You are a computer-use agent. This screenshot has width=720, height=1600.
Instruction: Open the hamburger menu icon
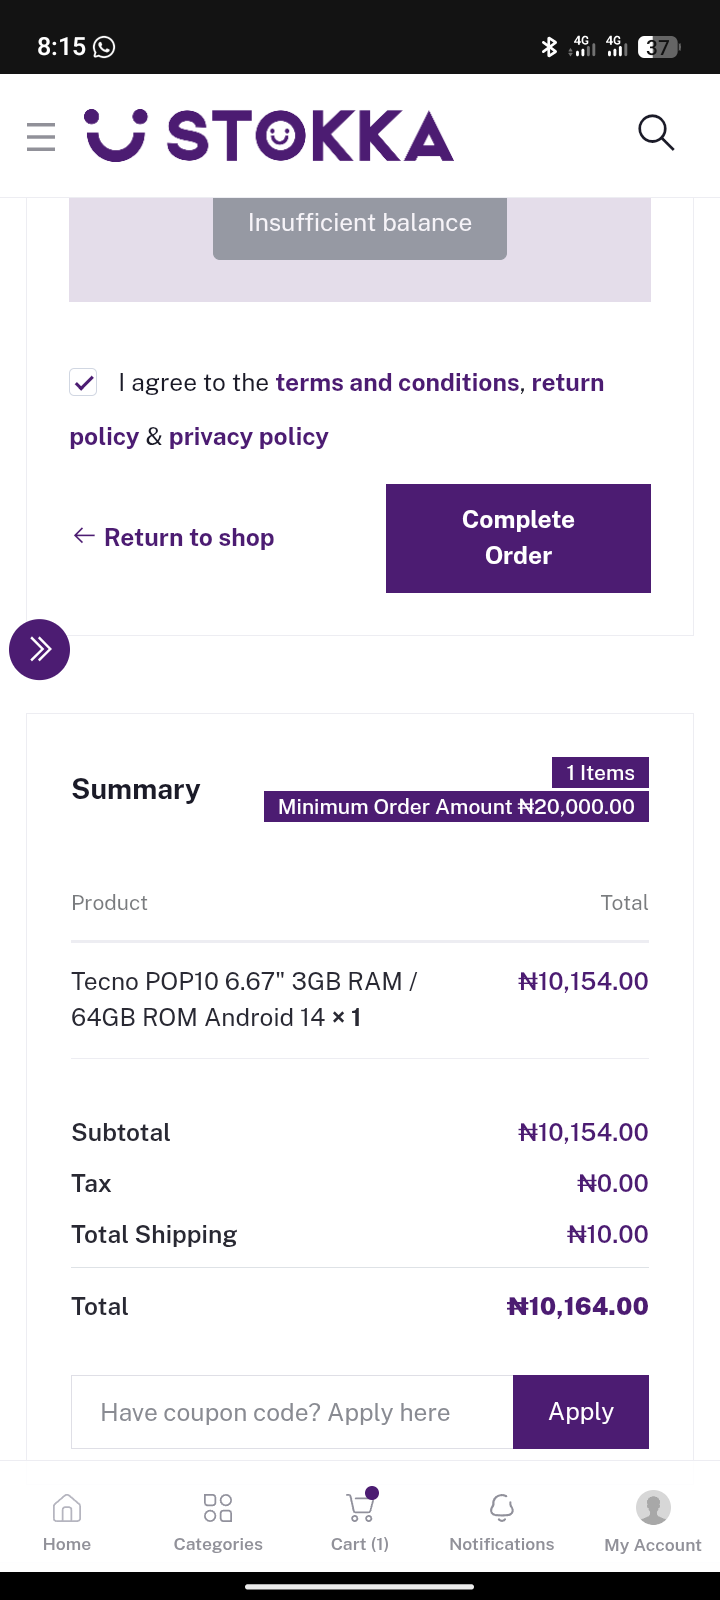41,136
